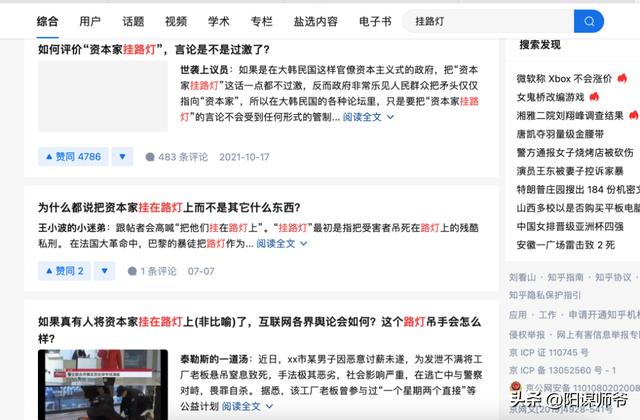The width and height of the screenshot is (640, 420).
Task: Switch to the 用户 tab
Action: (90, 21)
